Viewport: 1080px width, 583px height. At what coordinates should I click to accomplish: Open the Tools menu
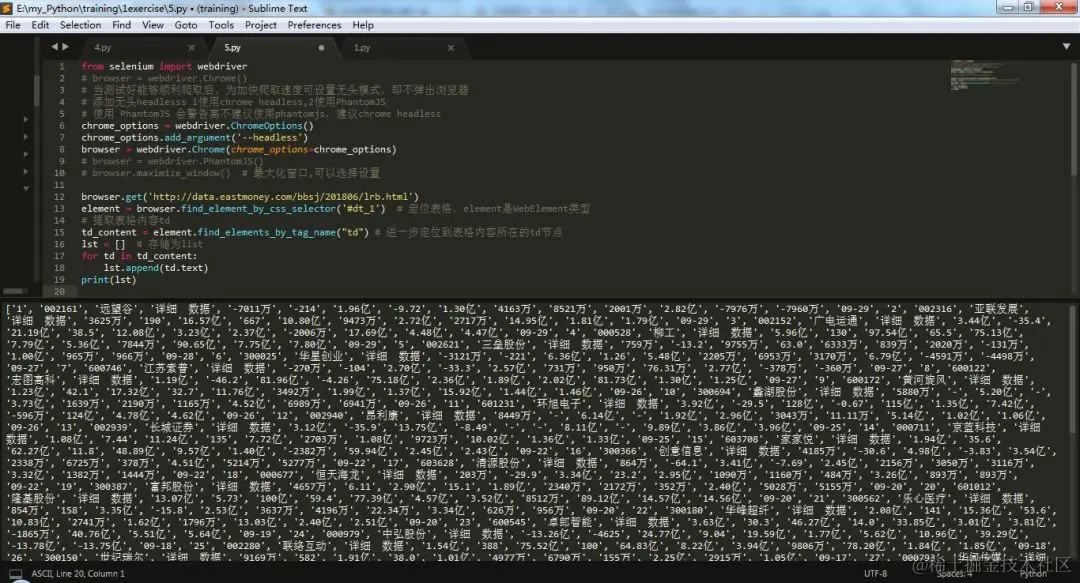click(221, 25)
